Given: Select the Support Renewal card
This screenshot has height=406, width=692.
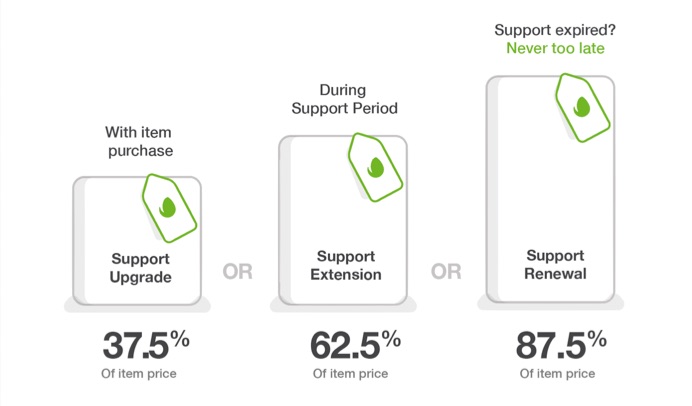Looking at the screenshot, I should pos(550,189).
